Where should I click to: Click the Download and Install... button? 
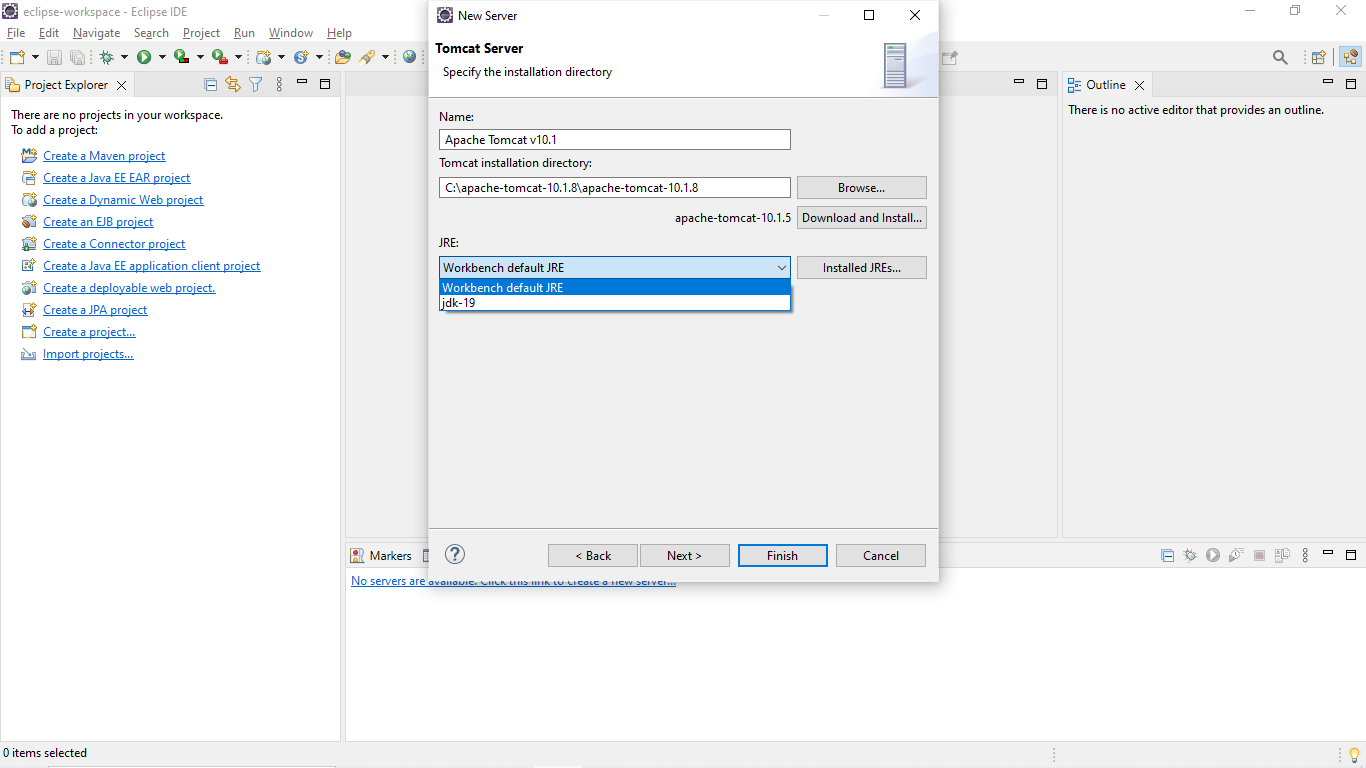point(862,217)
